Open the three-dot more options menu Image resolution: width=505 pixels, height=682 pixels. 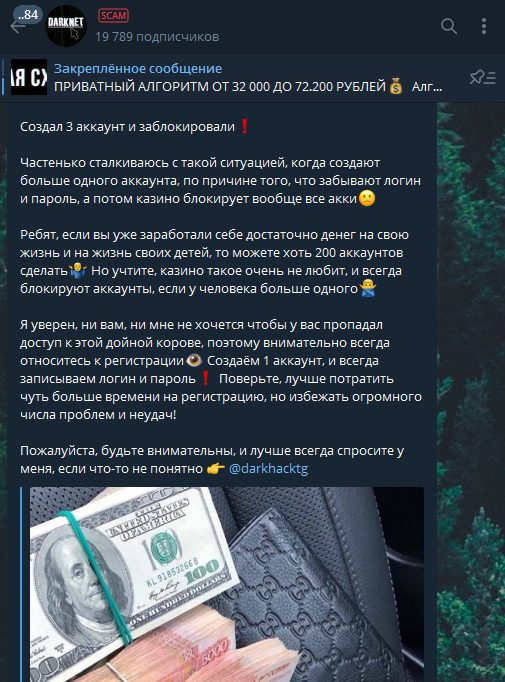pyautogui.click(x=484, y=26)
